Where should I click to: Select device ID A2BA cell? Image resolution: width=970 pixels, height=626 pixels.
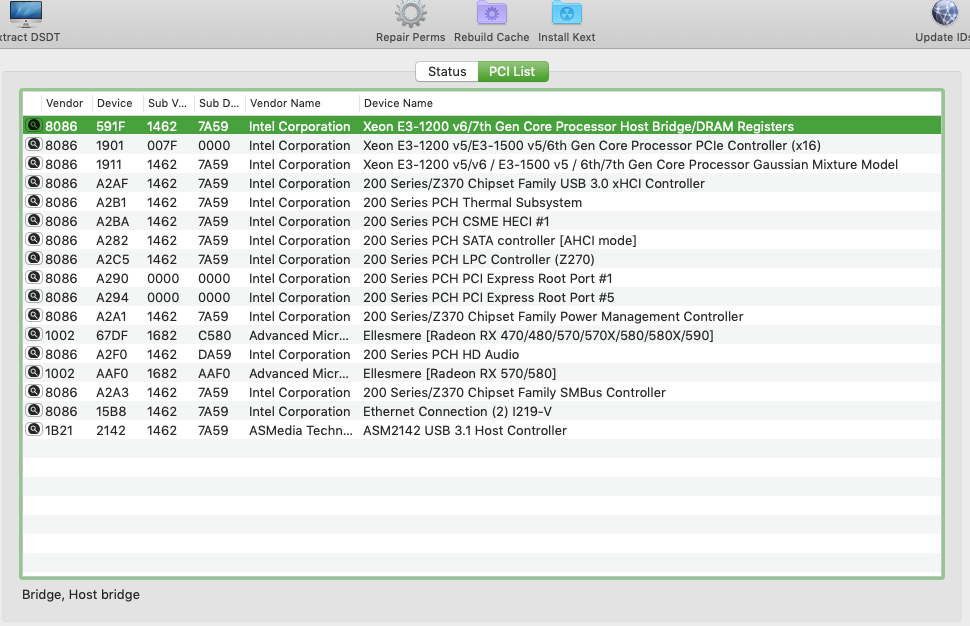(113, 221)
